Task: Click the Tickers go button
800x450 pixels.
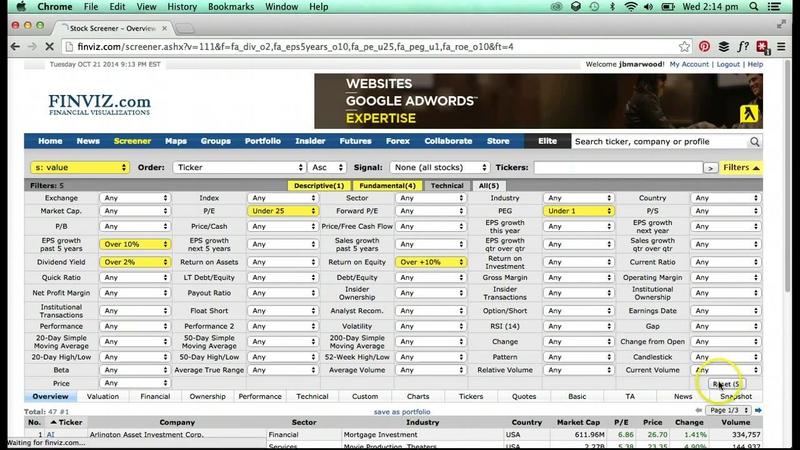Action: [x=710, y=168]
